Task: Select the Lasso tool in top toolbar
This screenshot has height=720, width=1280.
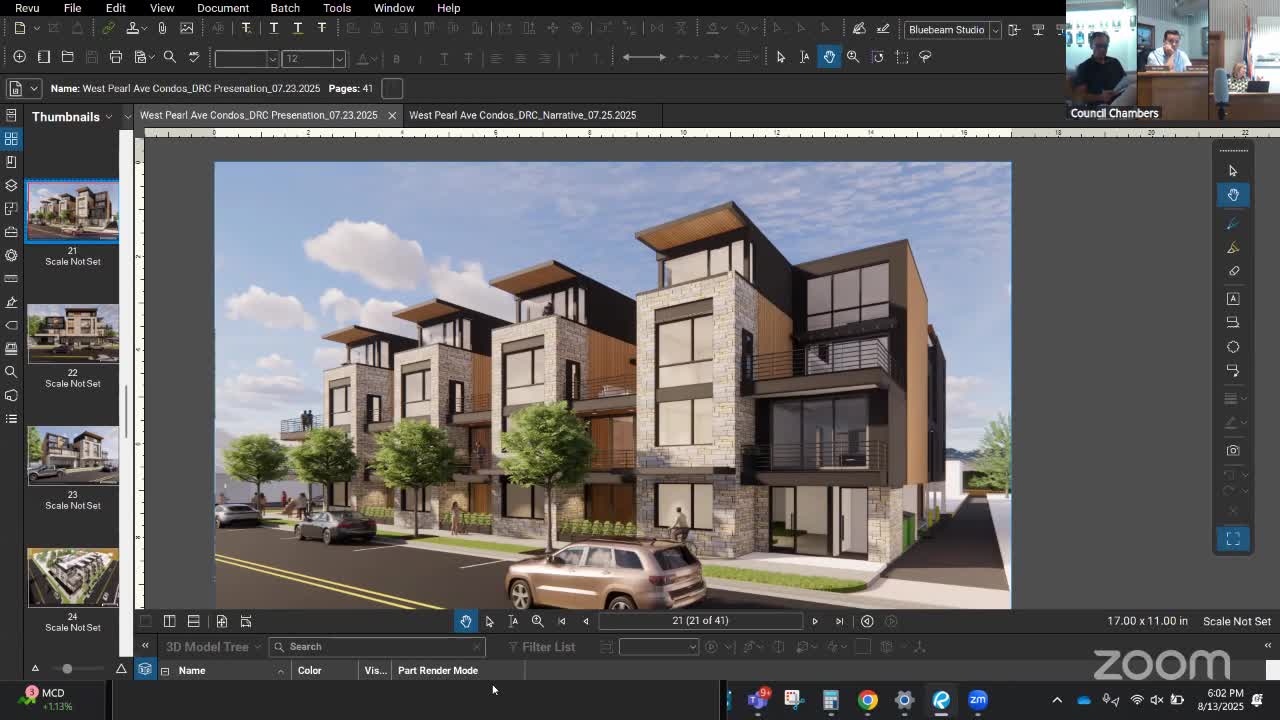Action: pos(925,57)
